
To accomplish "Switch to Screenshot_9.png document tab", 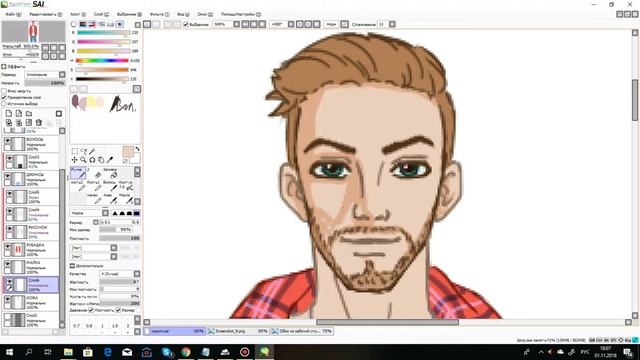I will (238, 331).
